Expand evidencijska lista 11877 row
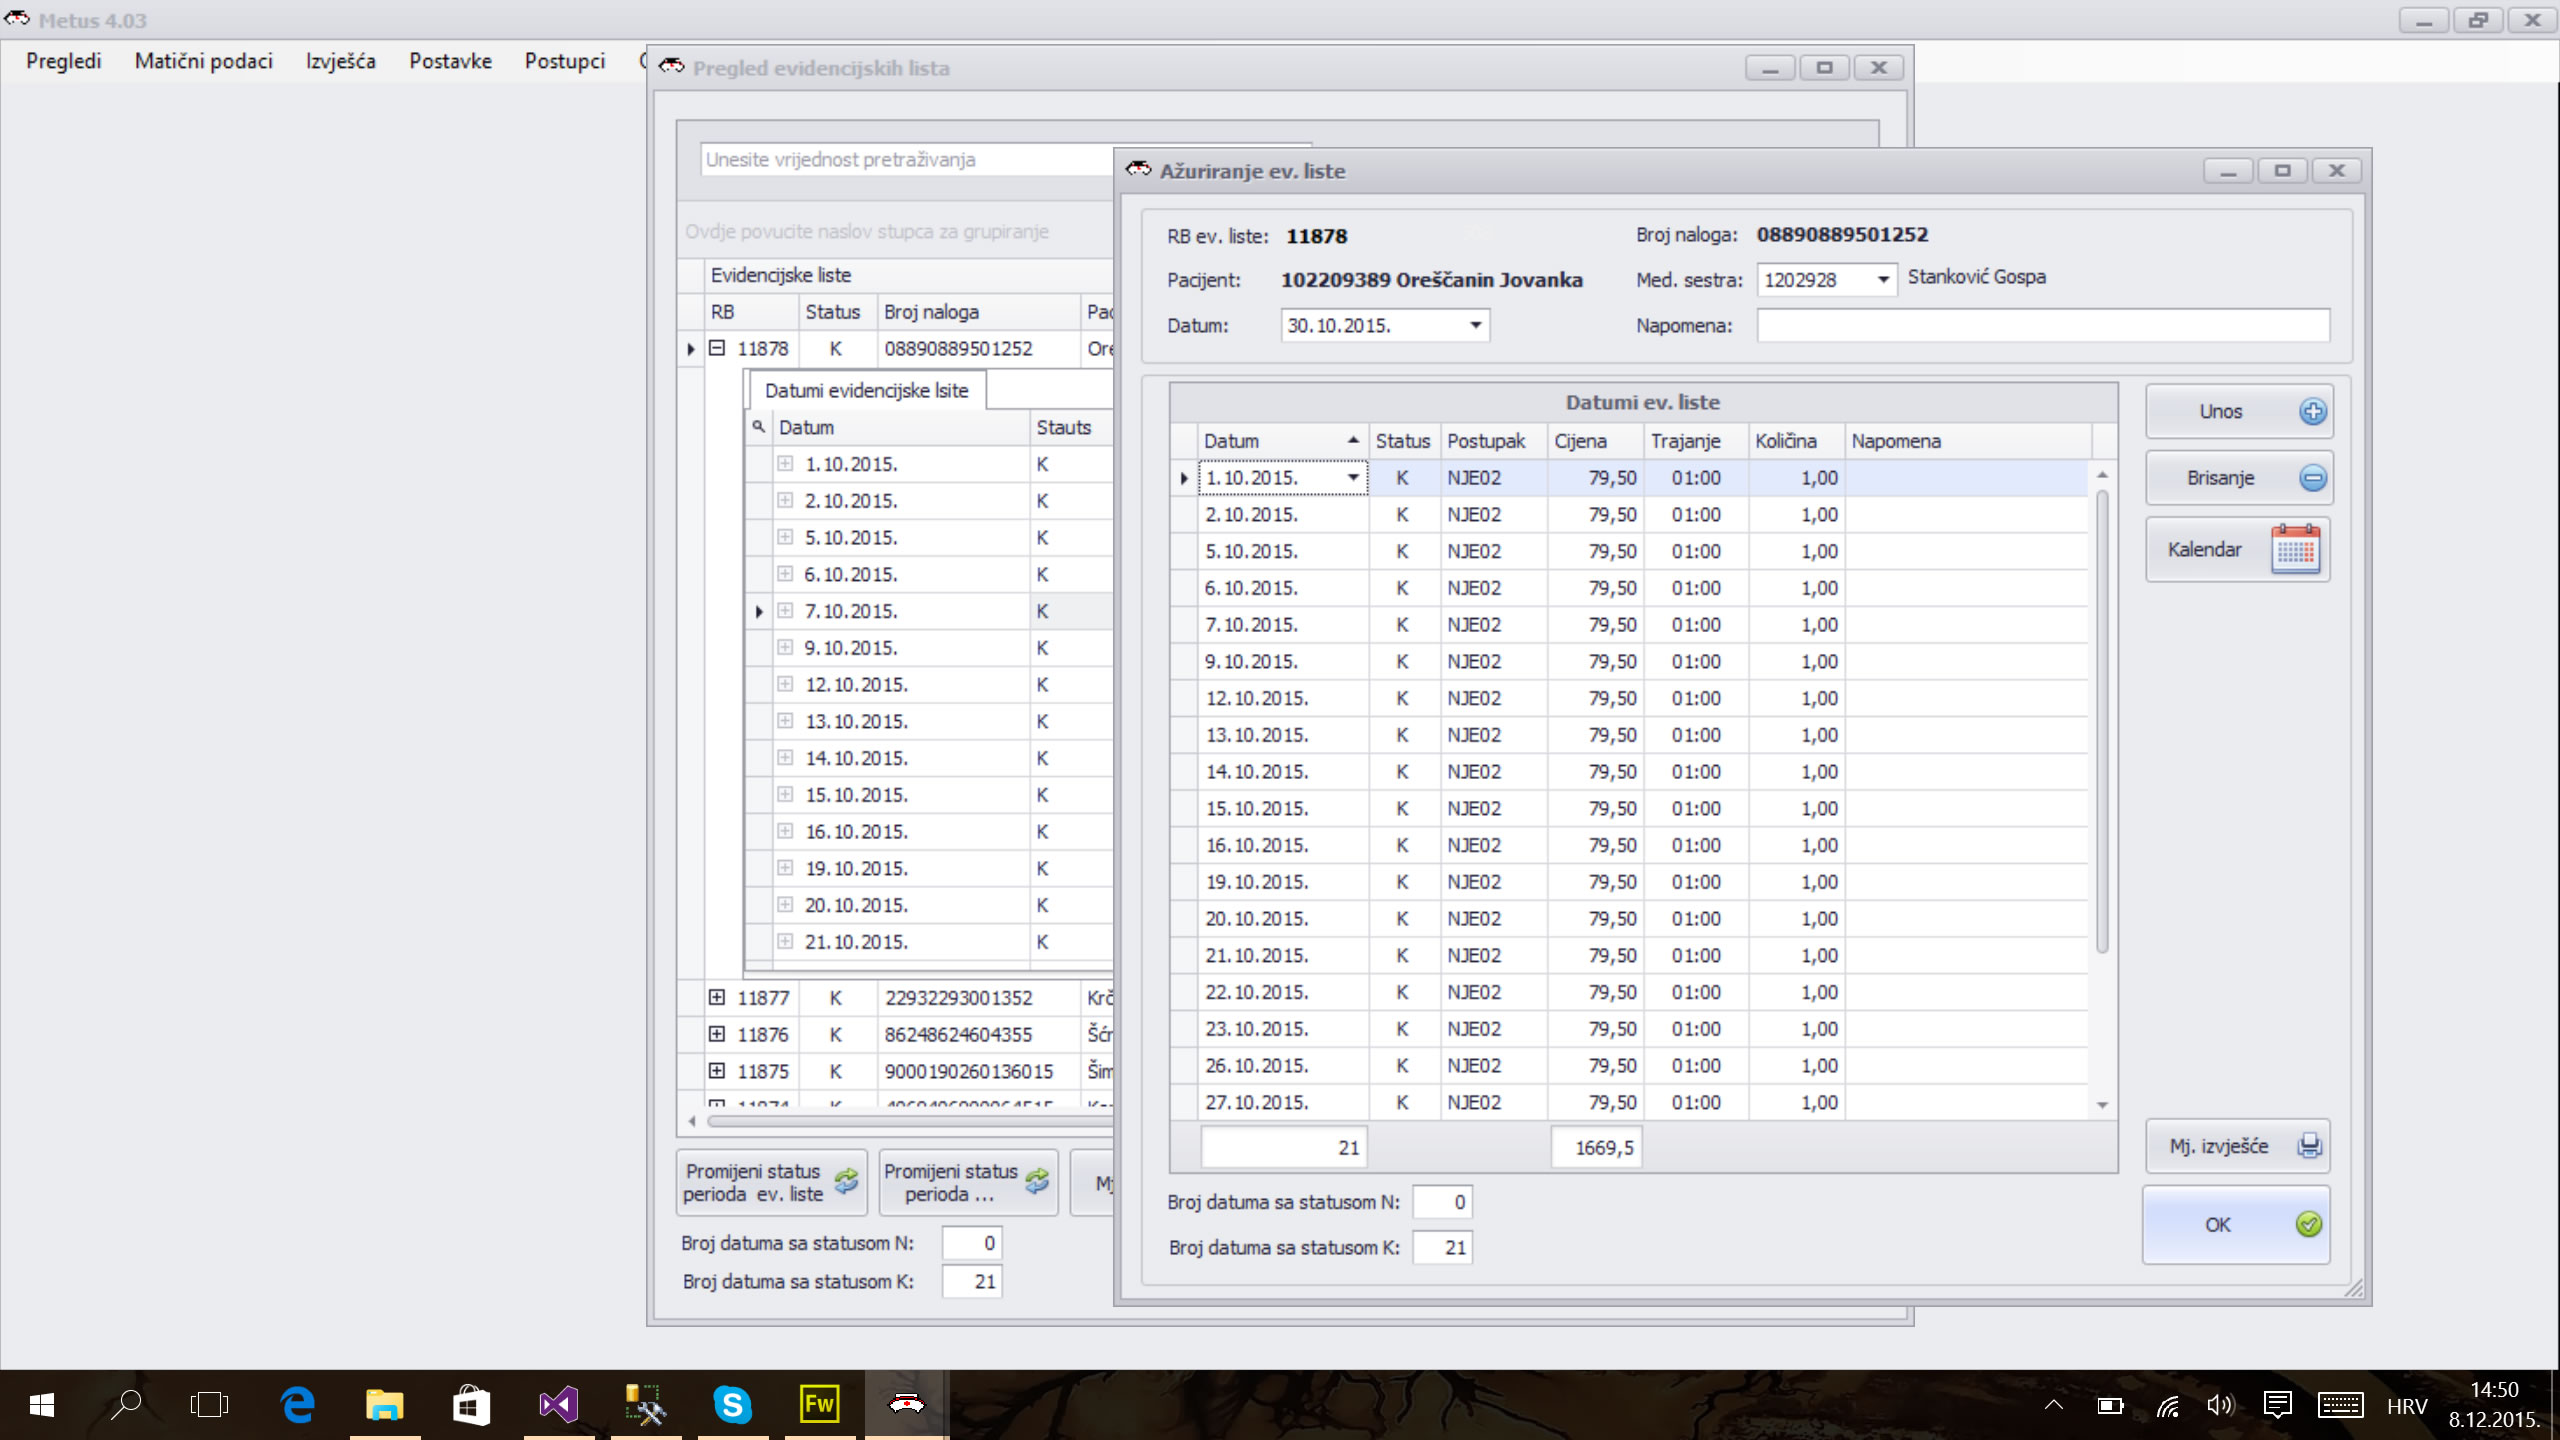Screen dimensions: 2560x1440 716,997
